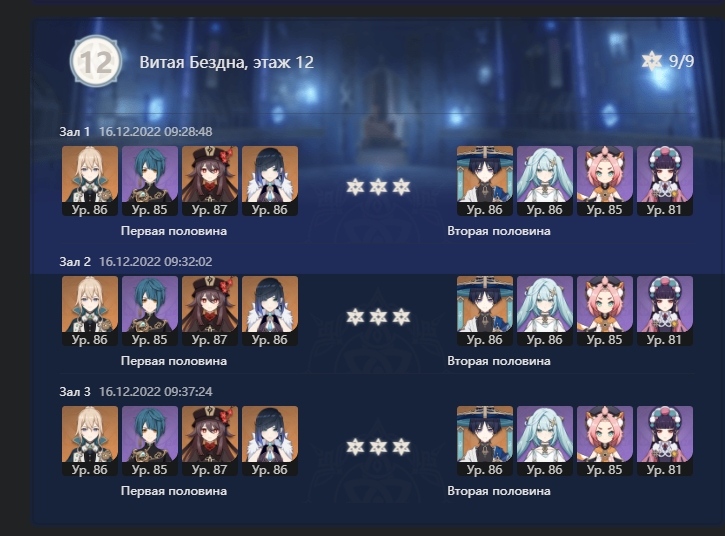The height and width of the screenshot is (536, 725).
Task: Select the wide-hat level 86 character in Зал 2
Action: [485, 311]
